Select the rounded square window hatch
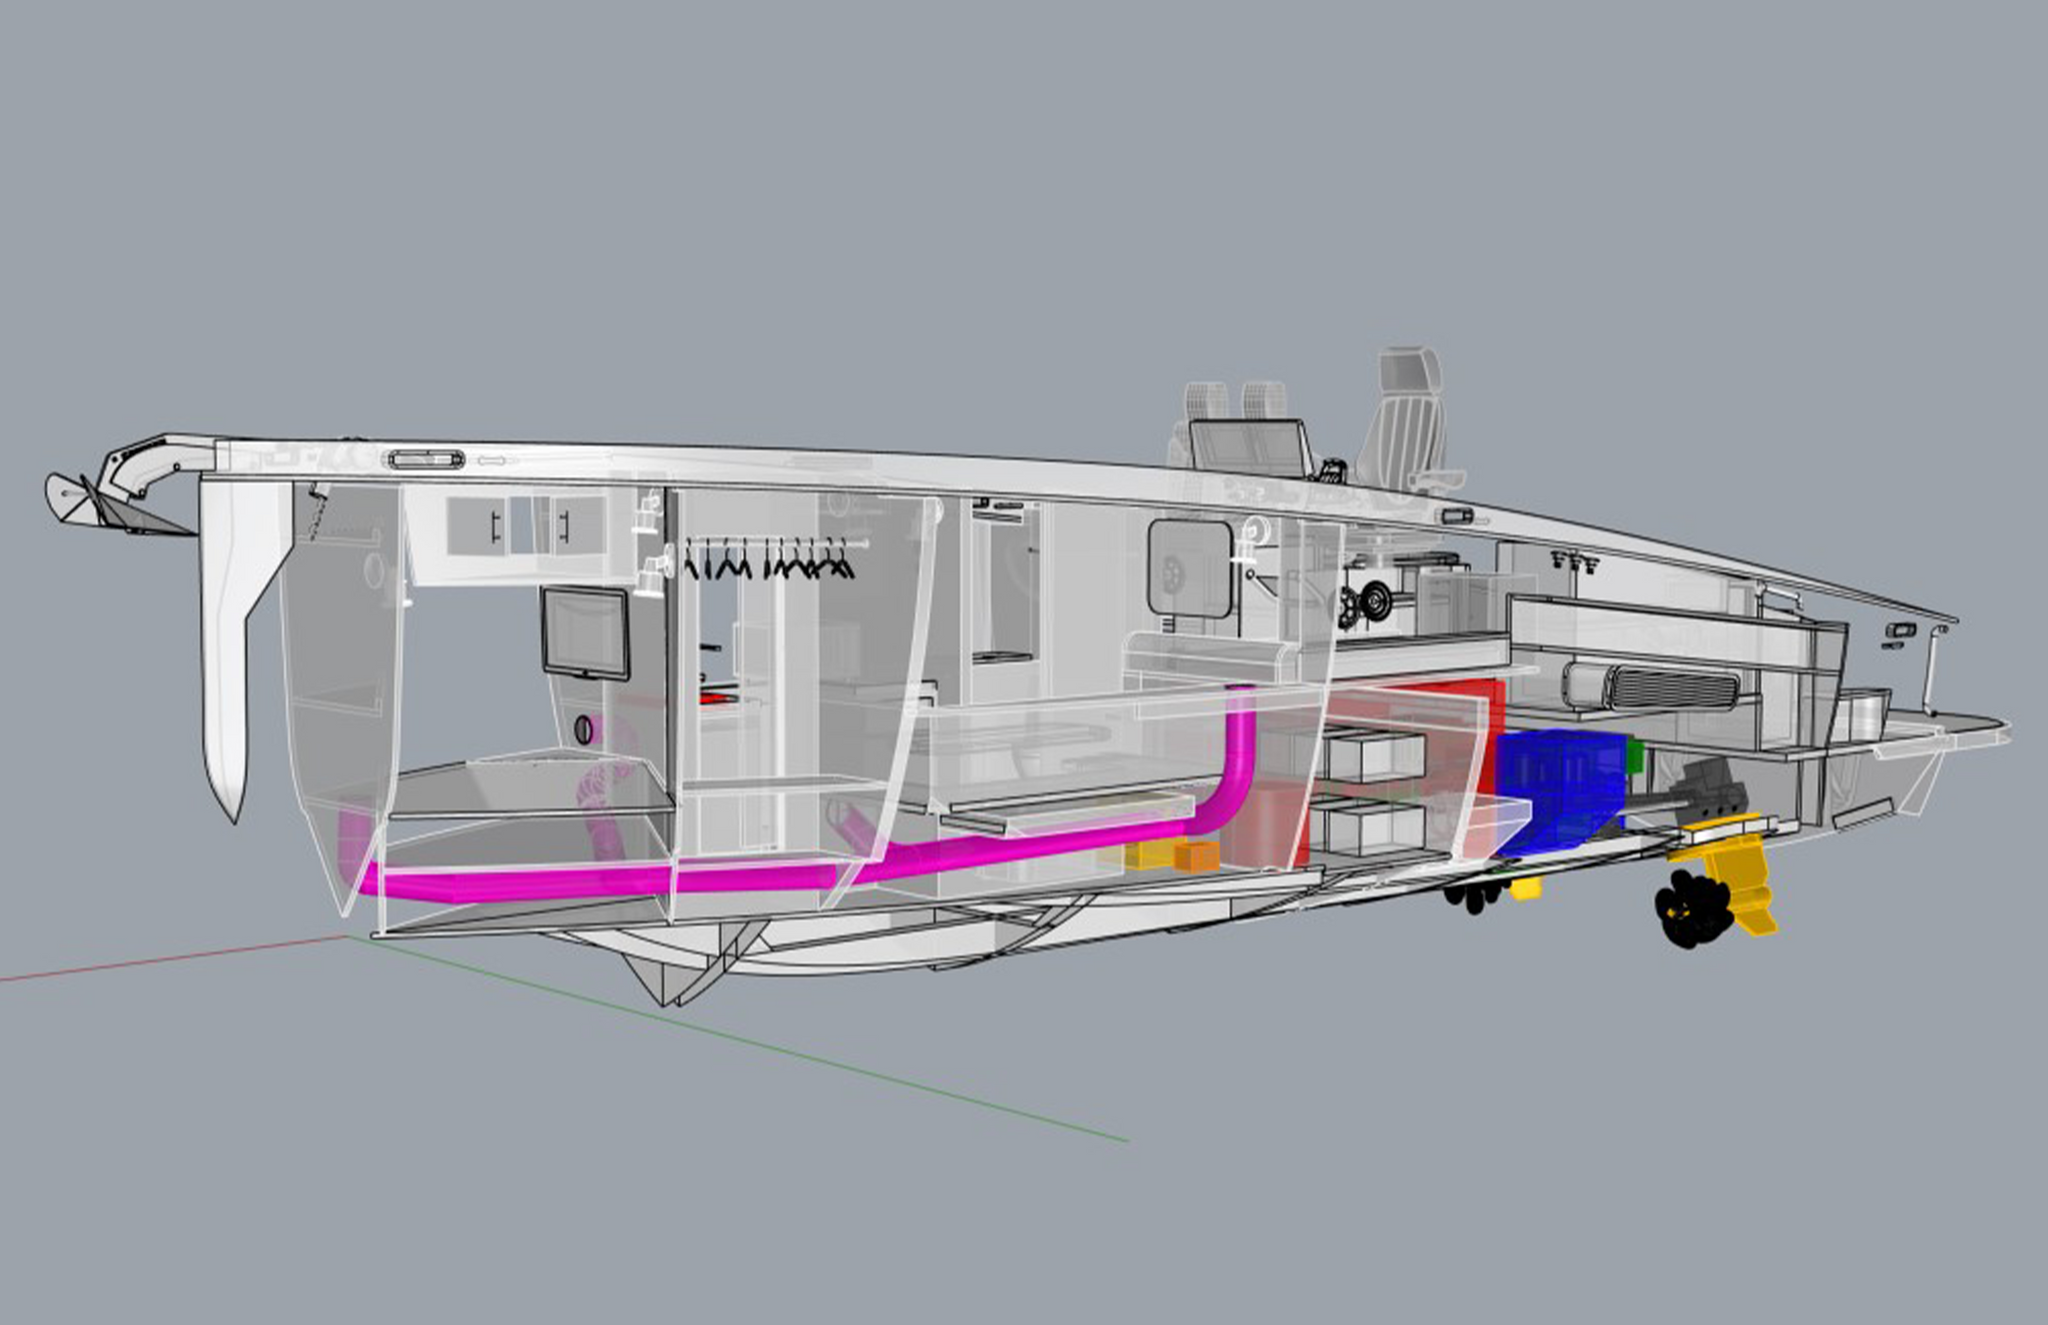This screenshot has height=1325, width=2048. (x=1189, y=567)
